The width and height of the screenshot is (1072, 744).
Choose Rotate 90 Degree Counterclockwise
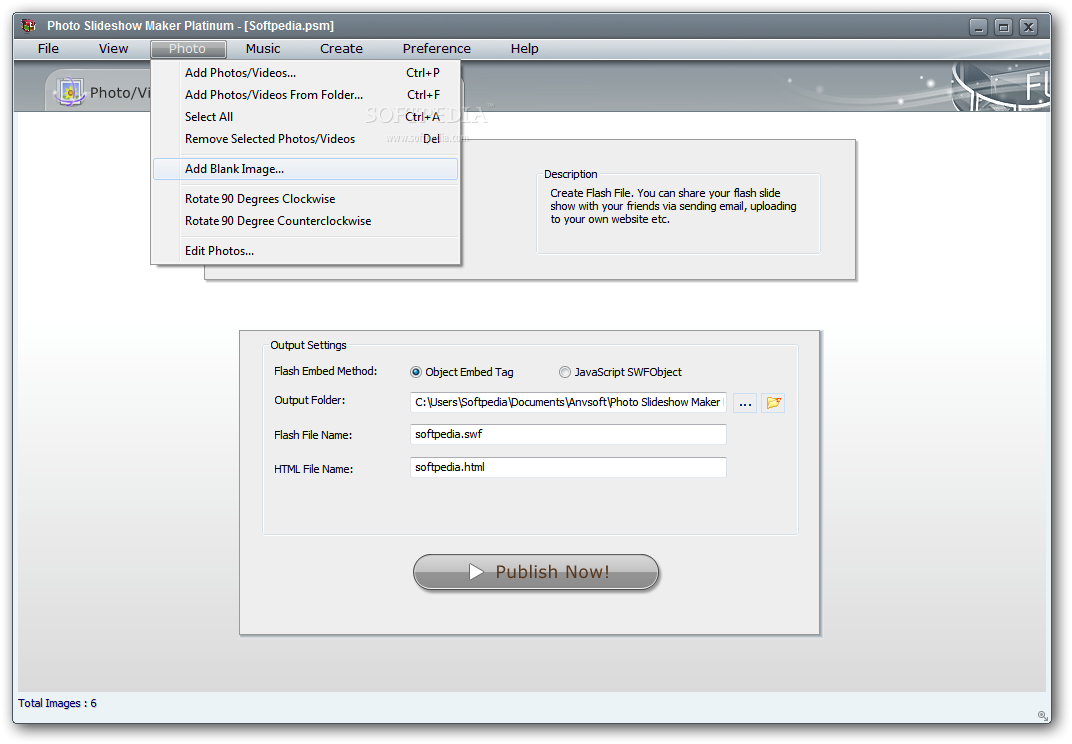[306, 221]
